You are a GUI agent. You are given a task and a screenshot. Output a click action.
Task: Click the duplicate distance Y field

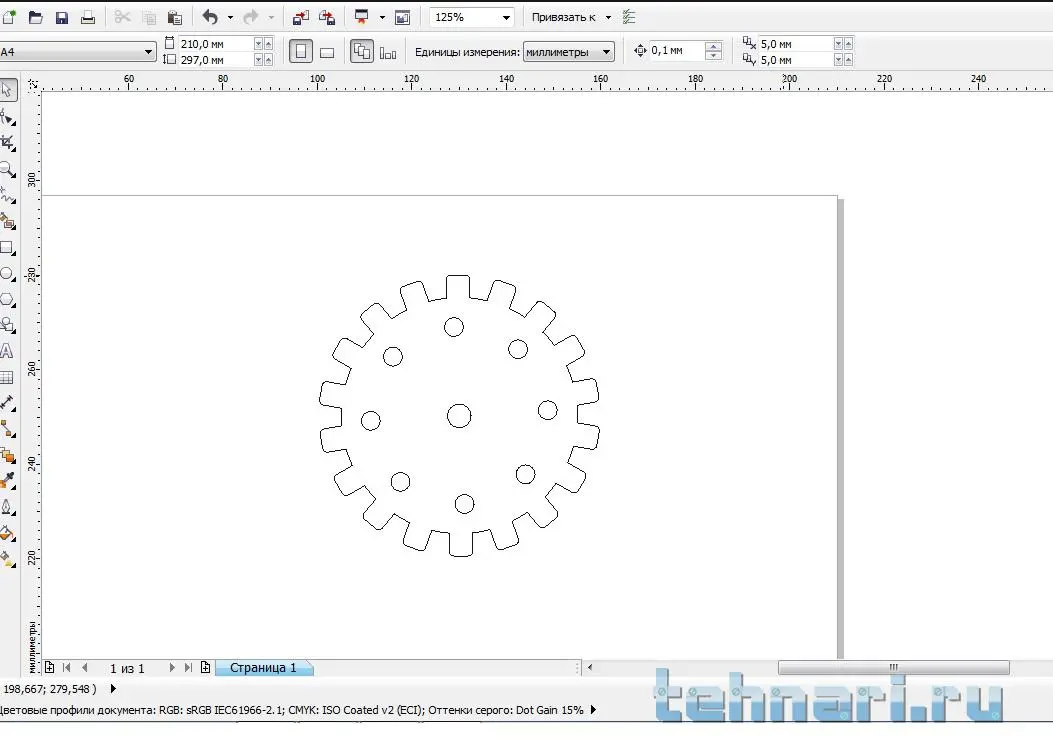pyautogui.click(x=796, y=60)
